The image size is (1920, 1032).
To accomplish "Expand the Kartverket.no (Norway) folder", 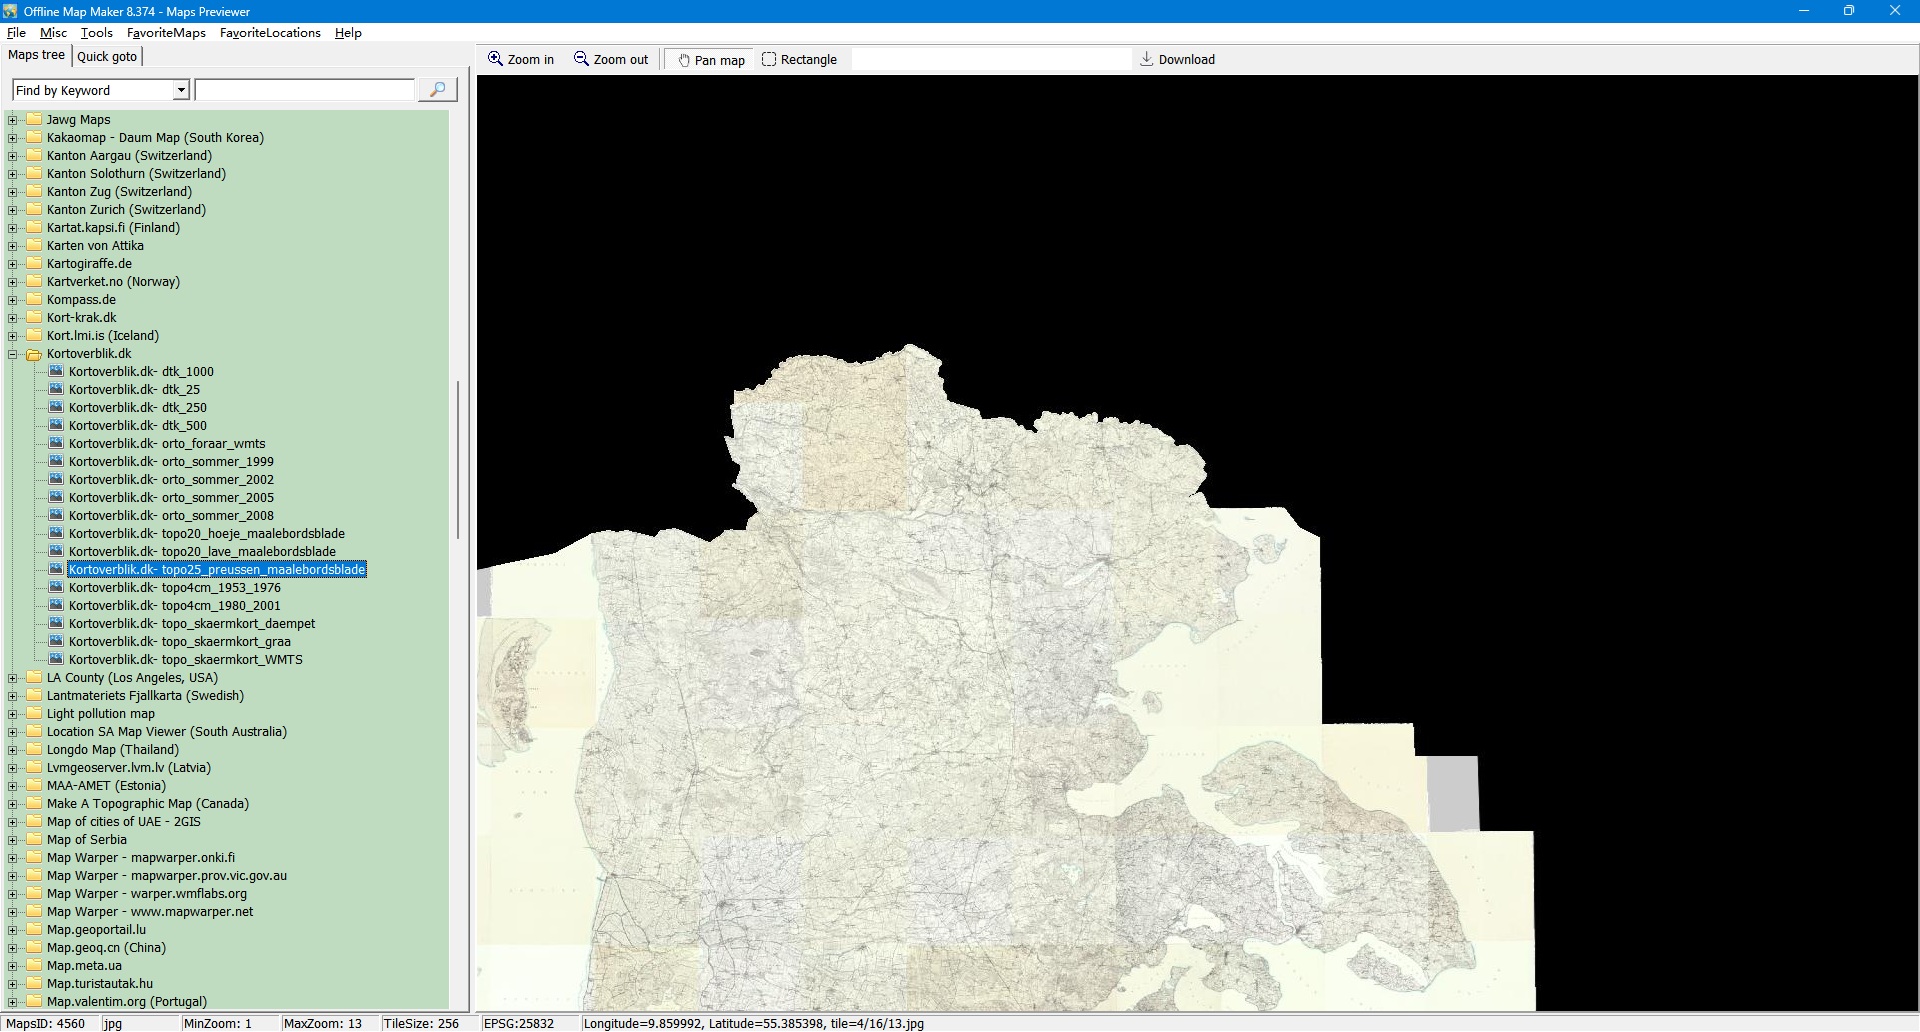I will pyautogui.click(x=13, y=282).
